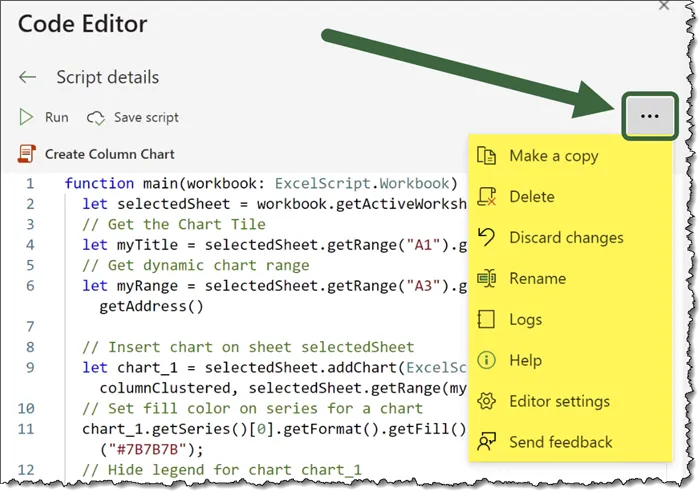Click the Make a copy icon

pyautogui.click(x=487, y=156)
